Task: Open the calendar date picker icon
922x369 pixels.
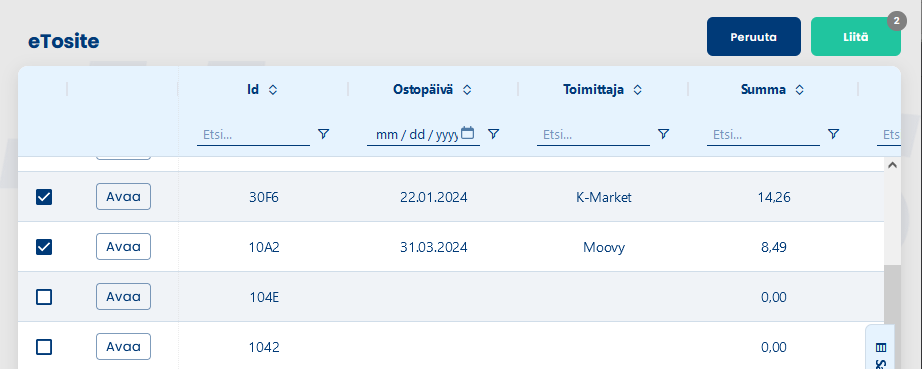Action: click(x=467, y=133)
